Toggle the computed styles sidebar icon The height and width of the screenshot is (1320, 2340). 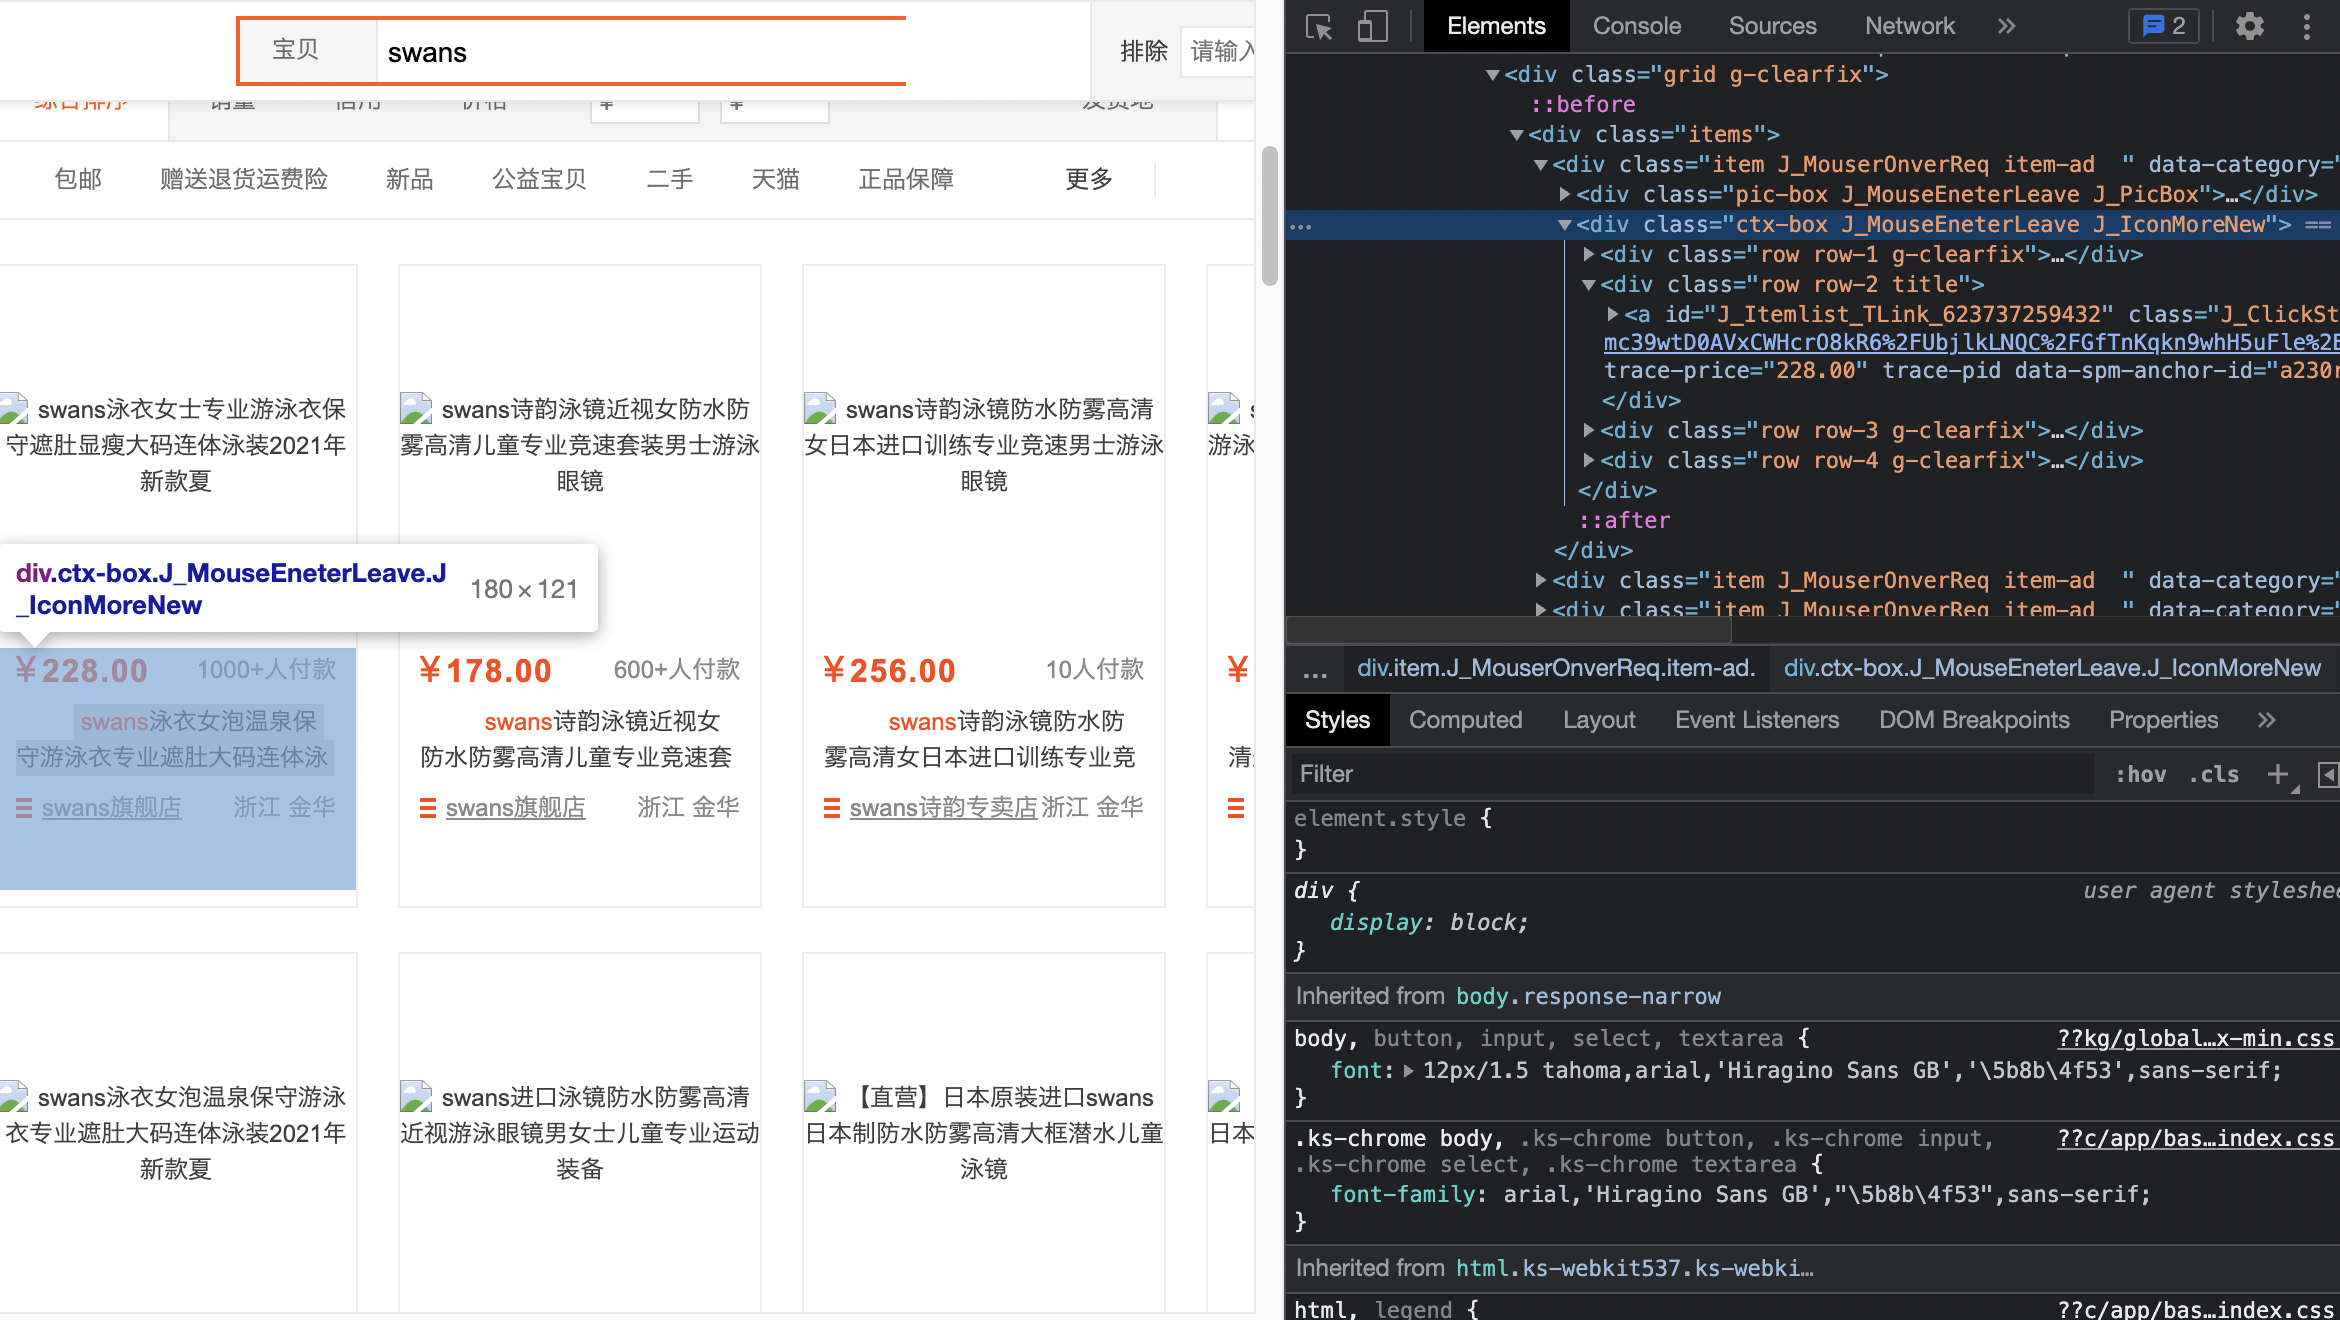2329,774
